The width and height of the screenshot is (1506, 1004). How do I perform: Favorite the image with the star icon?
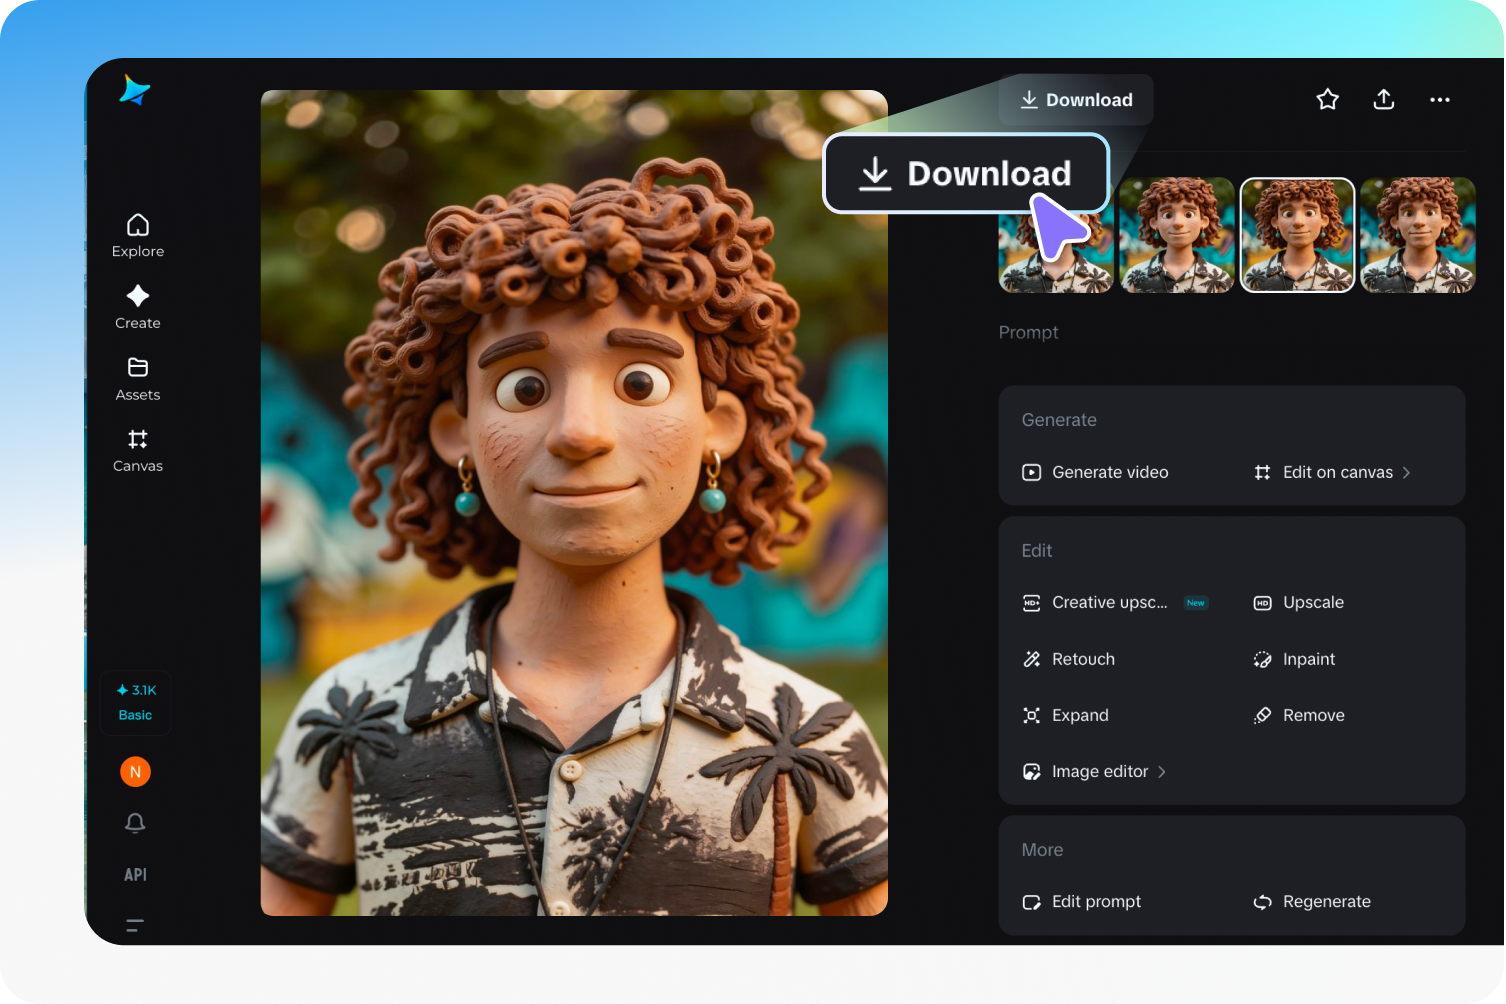1327,99
